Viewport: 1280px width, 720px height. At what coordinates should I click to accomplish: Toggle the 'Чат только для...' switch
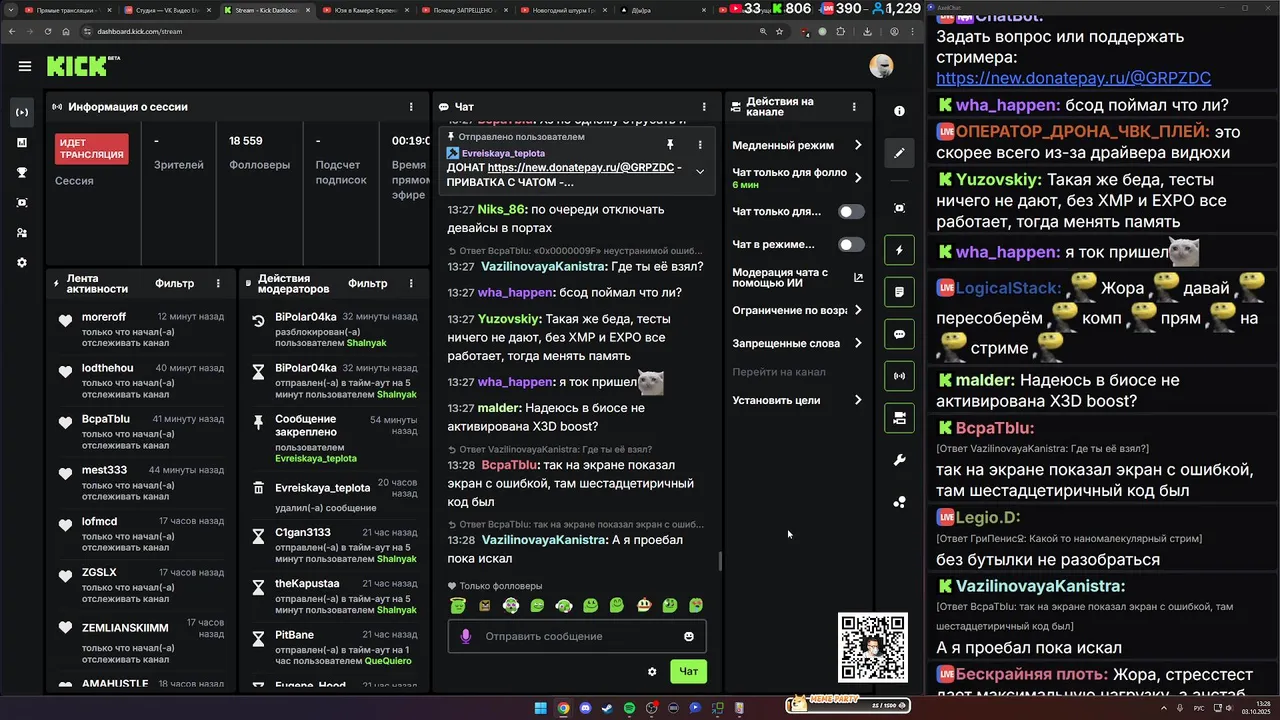(x=851, y=211)
